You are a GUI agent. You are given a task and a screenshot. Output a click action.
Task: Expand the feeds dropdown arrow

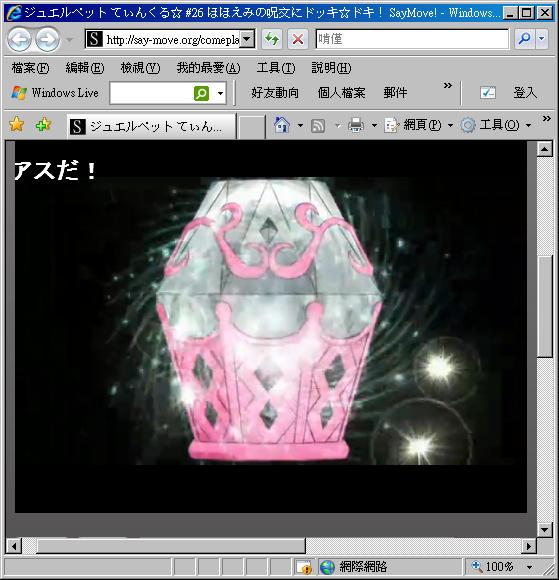[337, 125]
